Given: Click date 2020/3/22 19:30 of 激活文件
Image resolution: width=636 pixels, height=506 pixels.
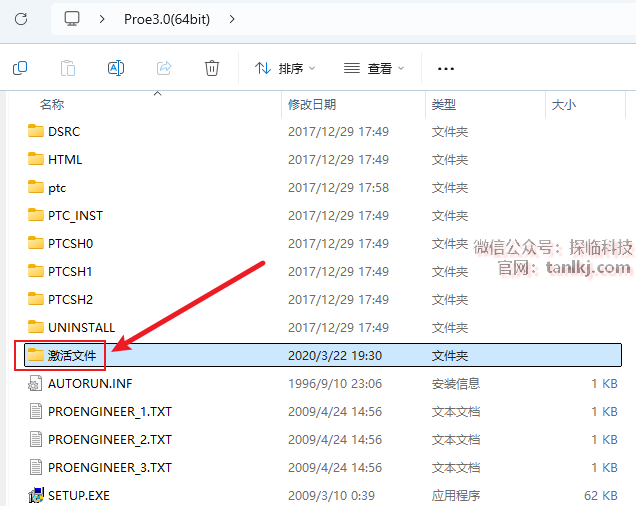Looking at the screenshot, I should pos(335,355).
